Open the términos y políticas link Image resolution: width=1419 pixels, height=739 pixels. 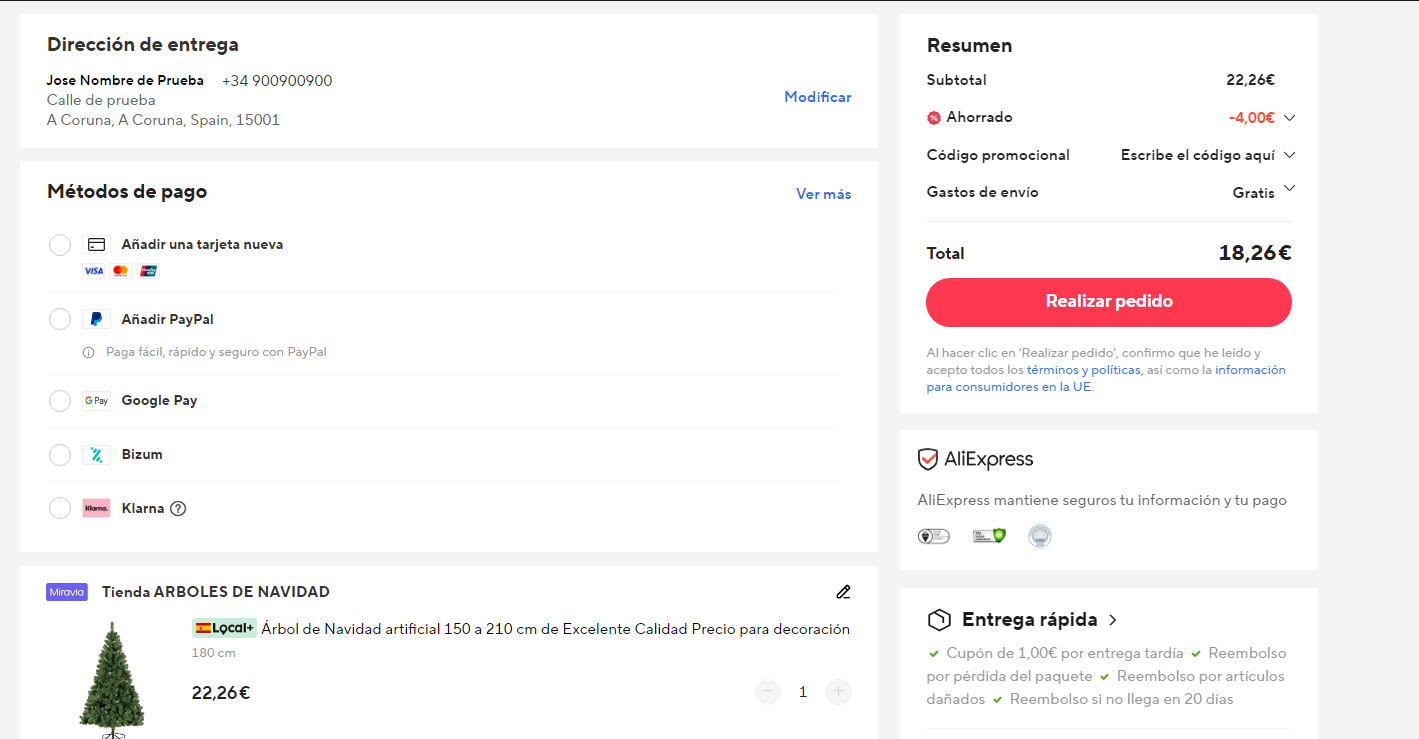pyautogui.click(x=1083, y=370)
